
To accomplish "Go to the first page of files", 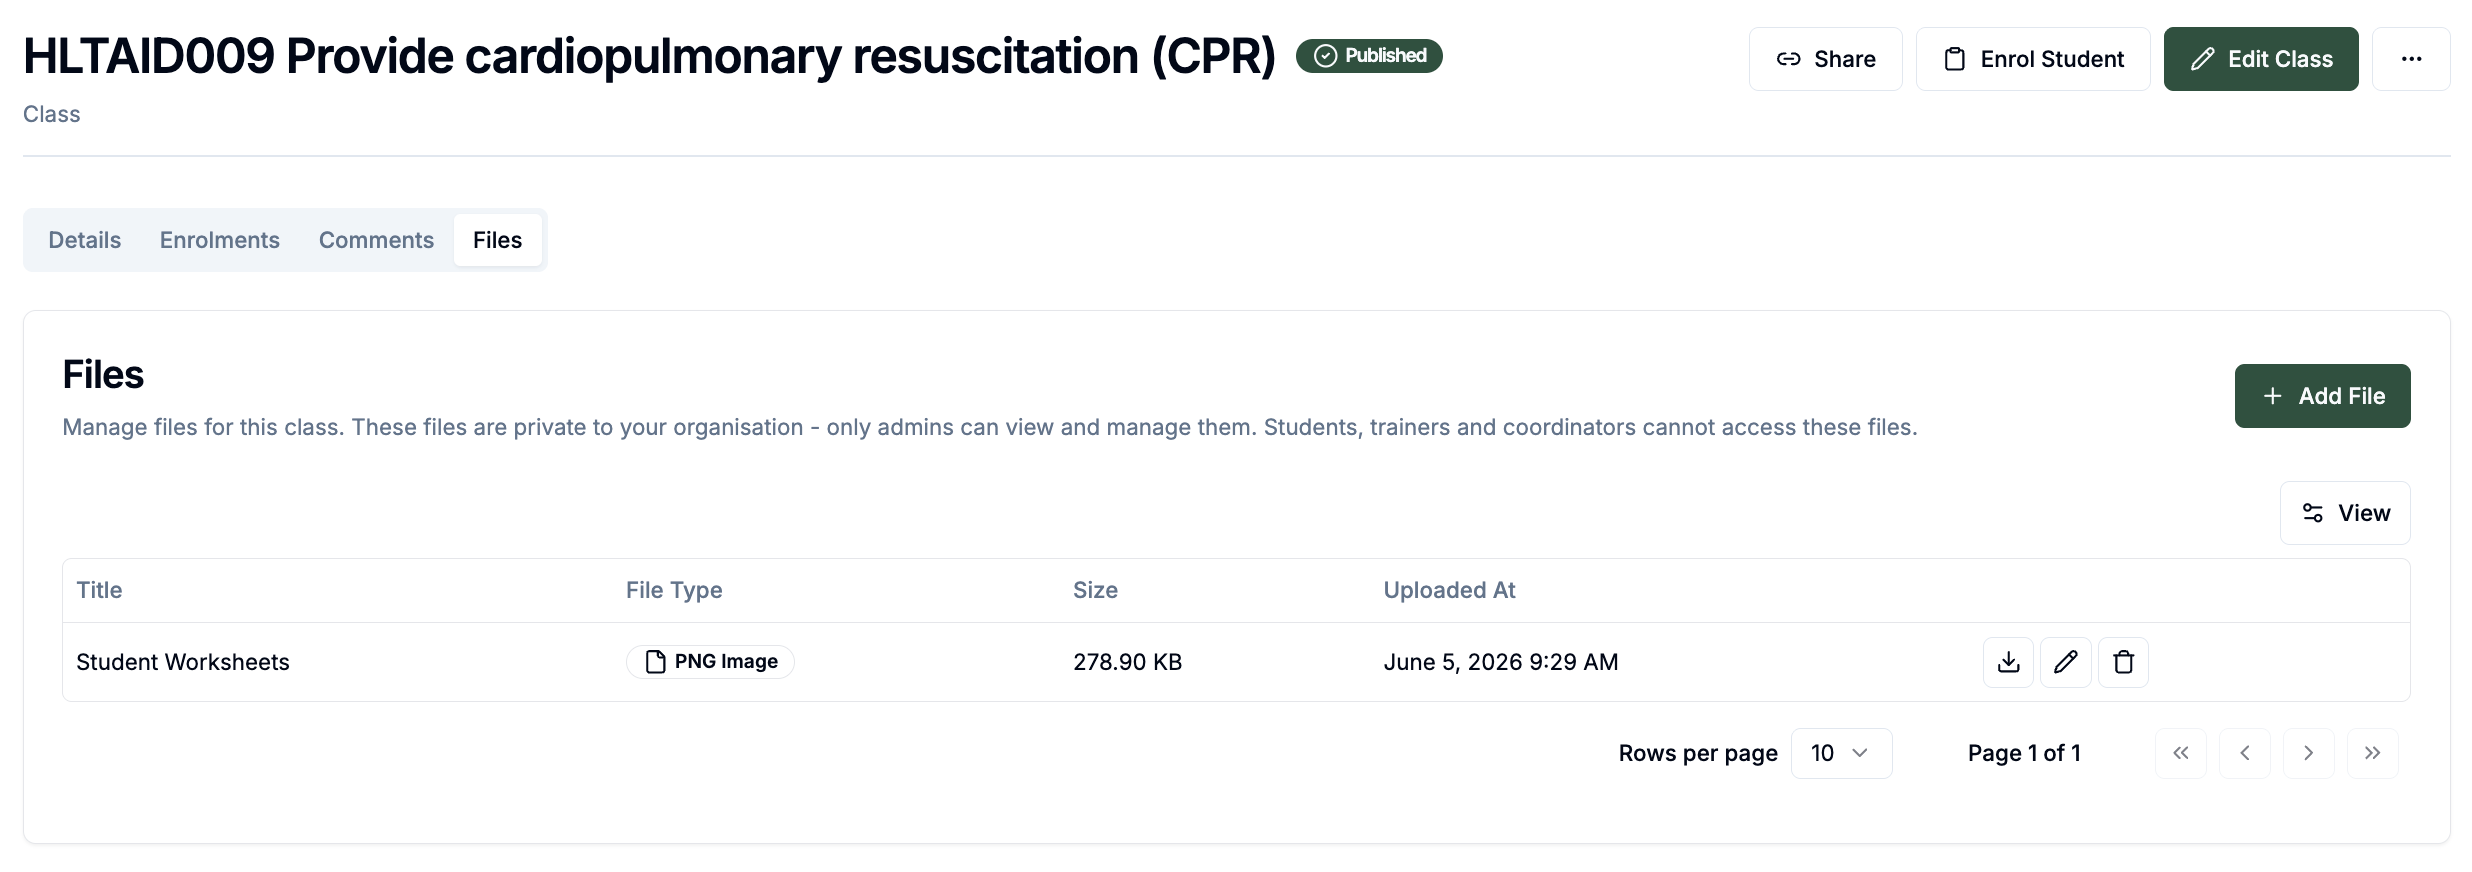I will (2181, 753).
